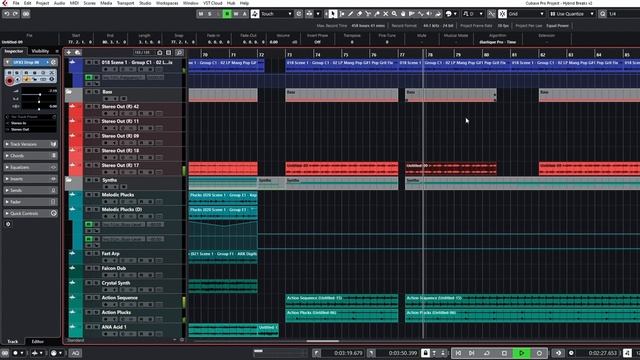
Task: Click the horizontal scrollbar below the arrangement
Action: click(322, 341)
